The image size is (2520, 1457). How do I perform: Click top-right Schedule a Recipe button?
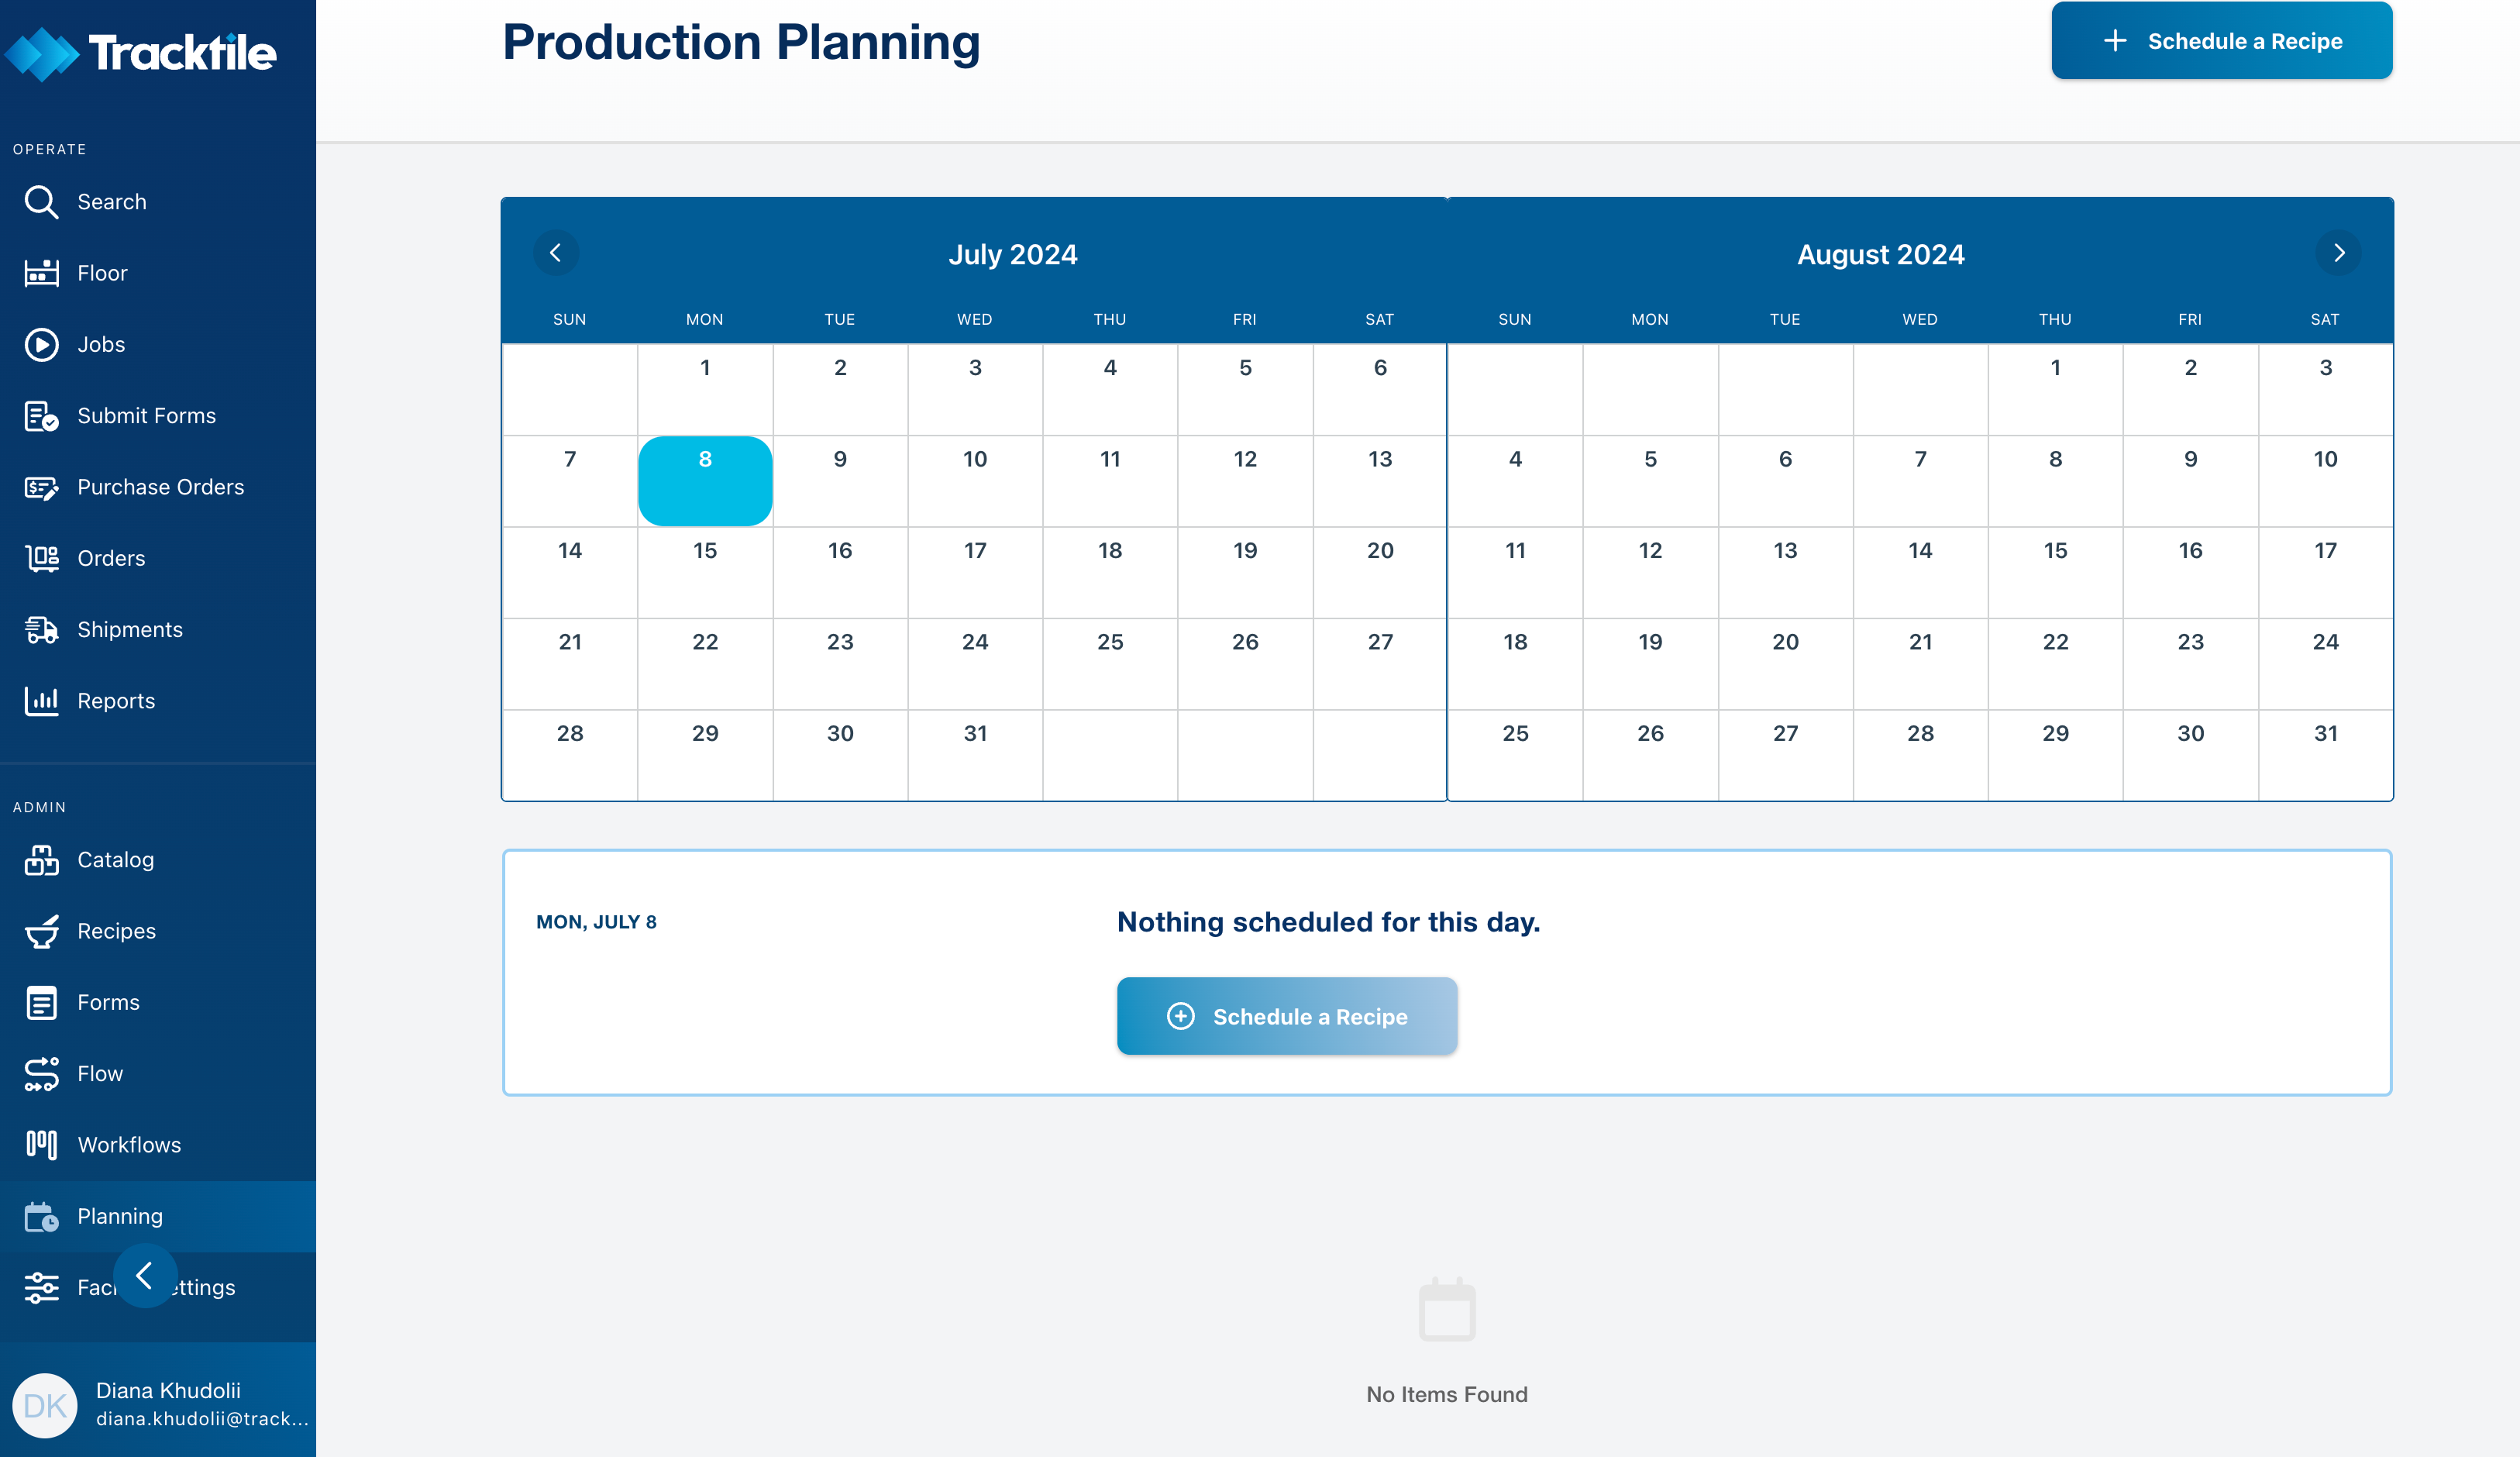pos(2221,41)
